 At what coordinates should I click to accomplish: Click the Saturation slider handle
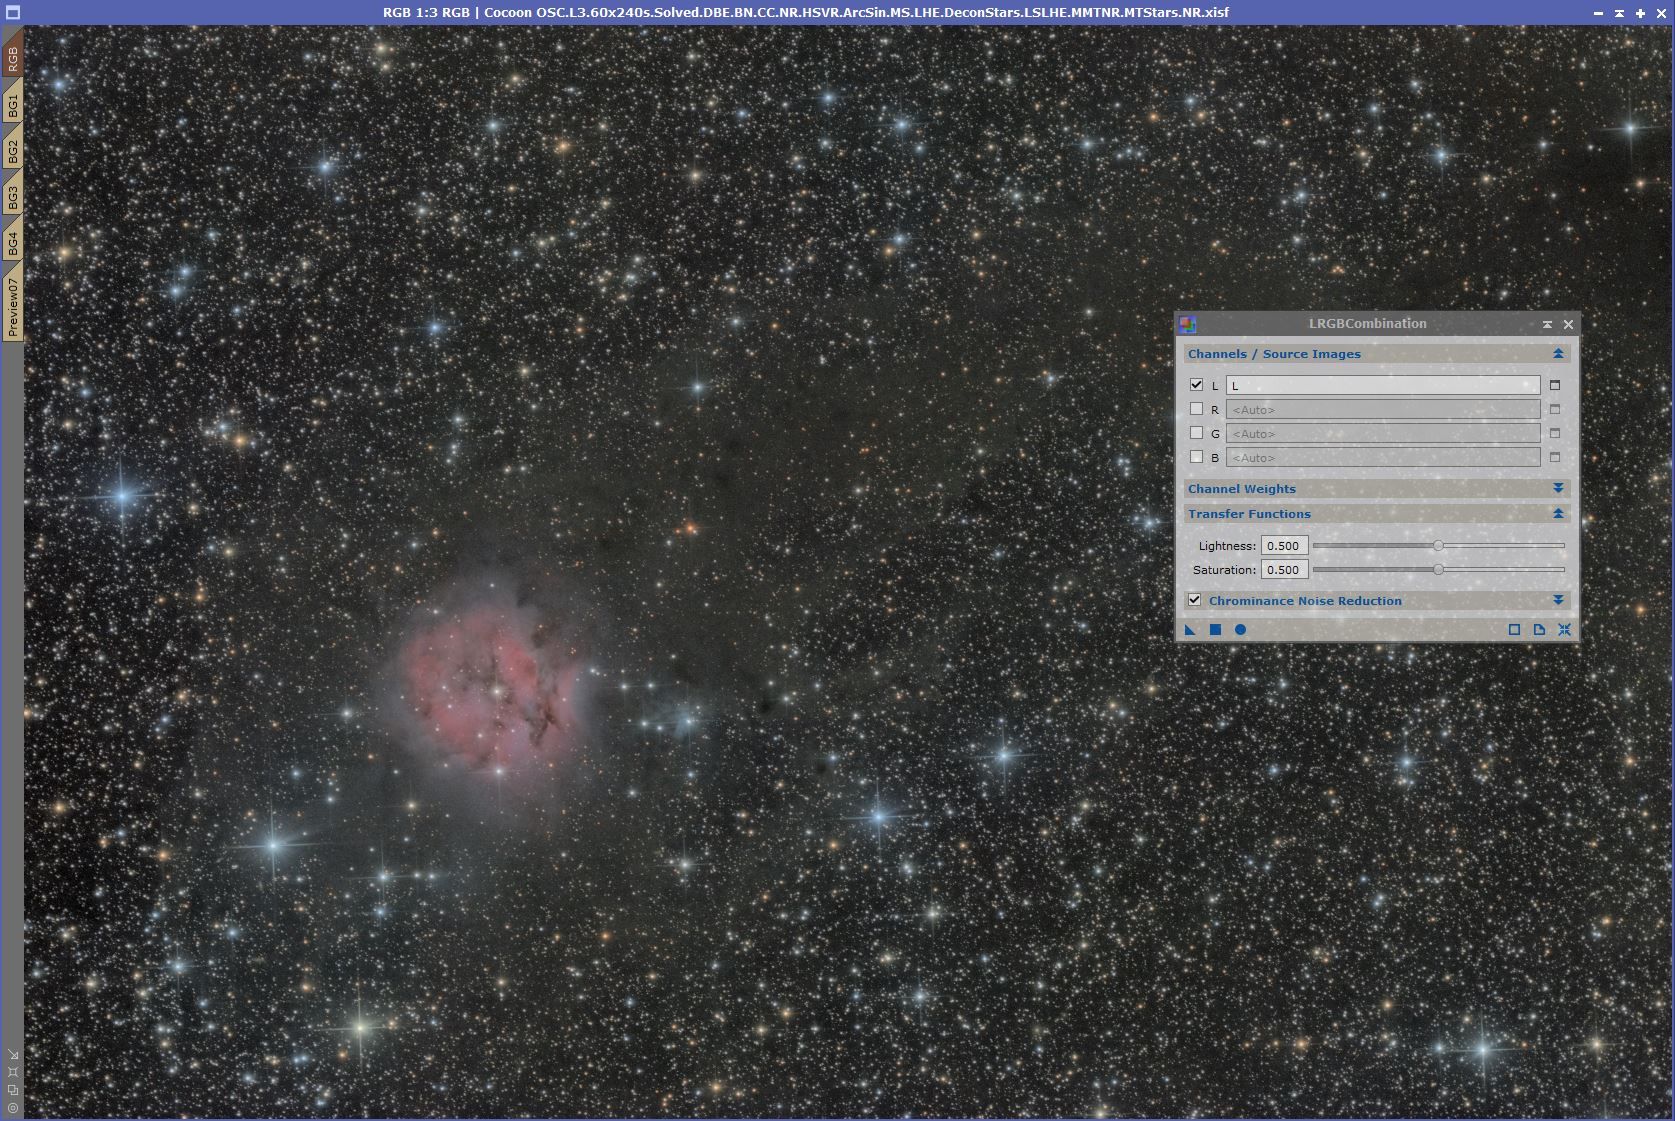pyautogui.click(x=1438, y=570)
